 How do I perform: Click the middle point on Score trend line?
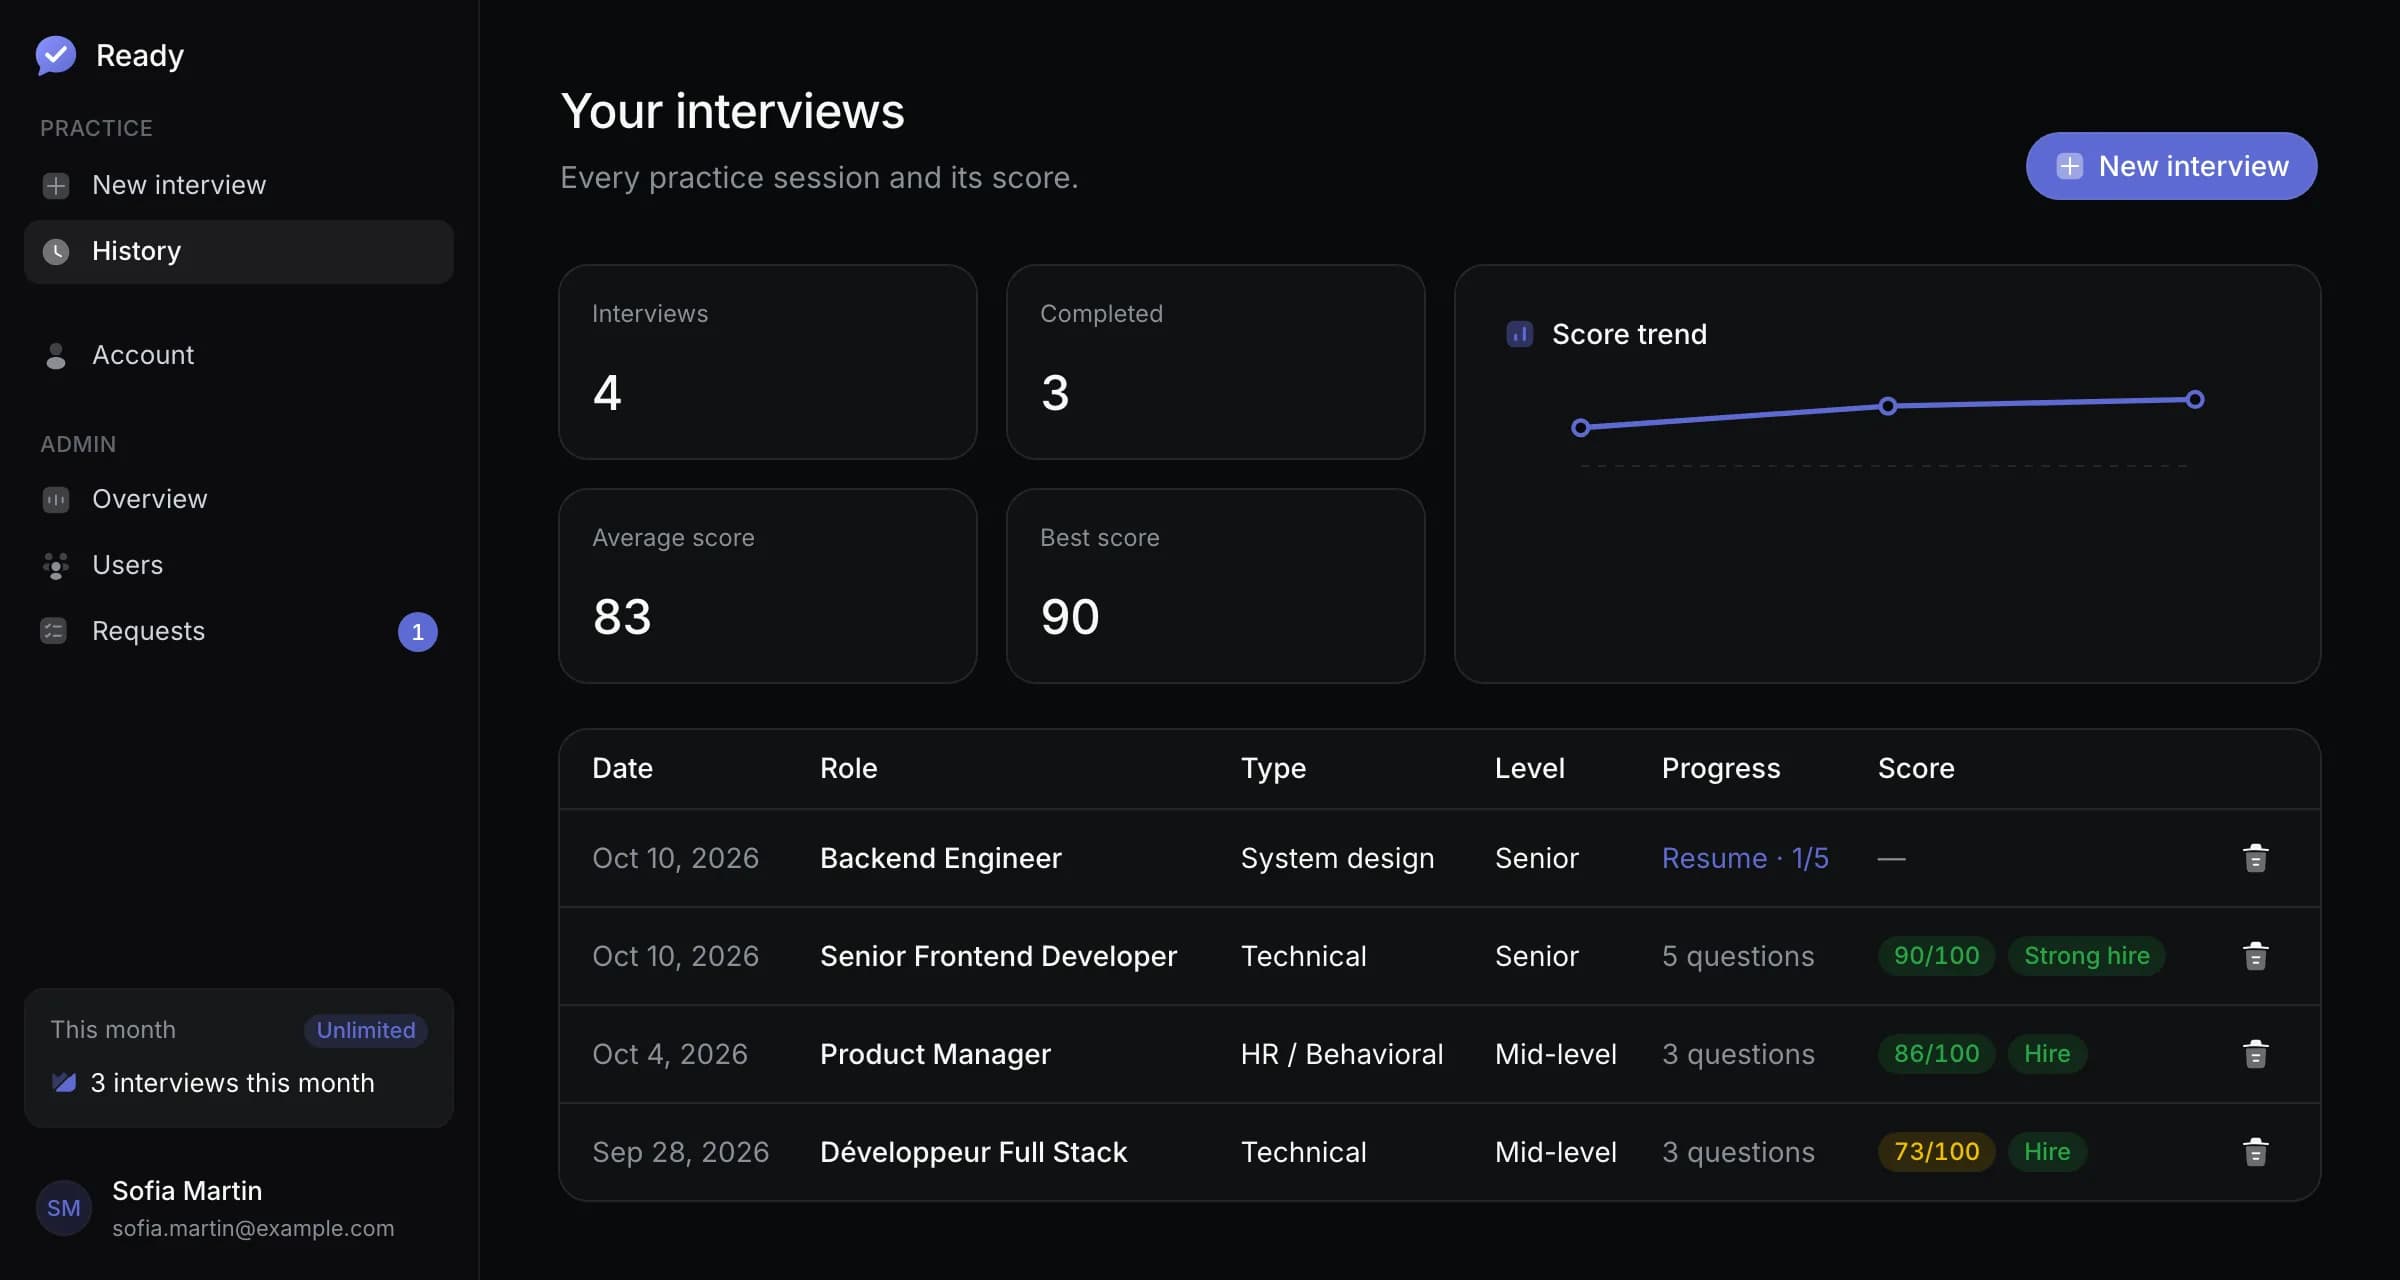[x=1888, y=406]
